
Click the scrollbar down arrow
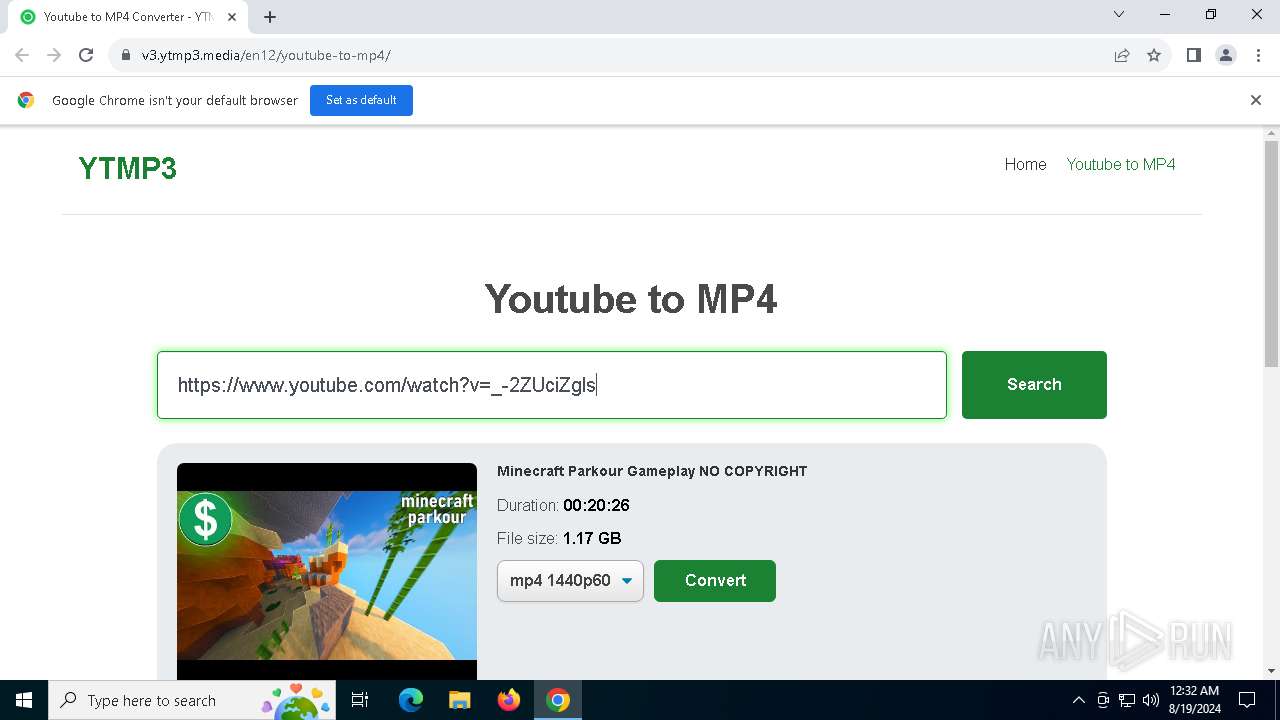click(1271, 671)
